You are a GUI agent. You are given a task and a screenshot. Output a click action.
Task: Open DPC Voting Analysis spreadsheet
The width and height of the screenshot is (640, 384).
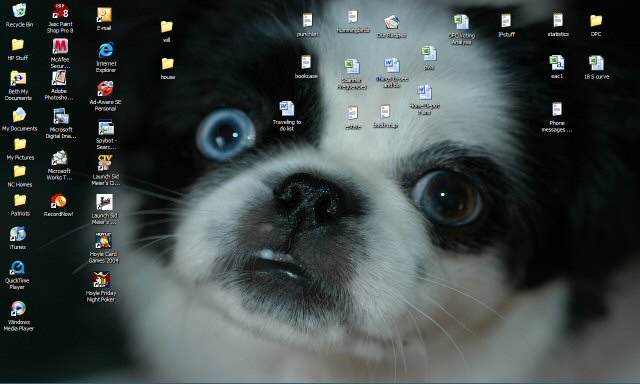click(x=461, y=22)
